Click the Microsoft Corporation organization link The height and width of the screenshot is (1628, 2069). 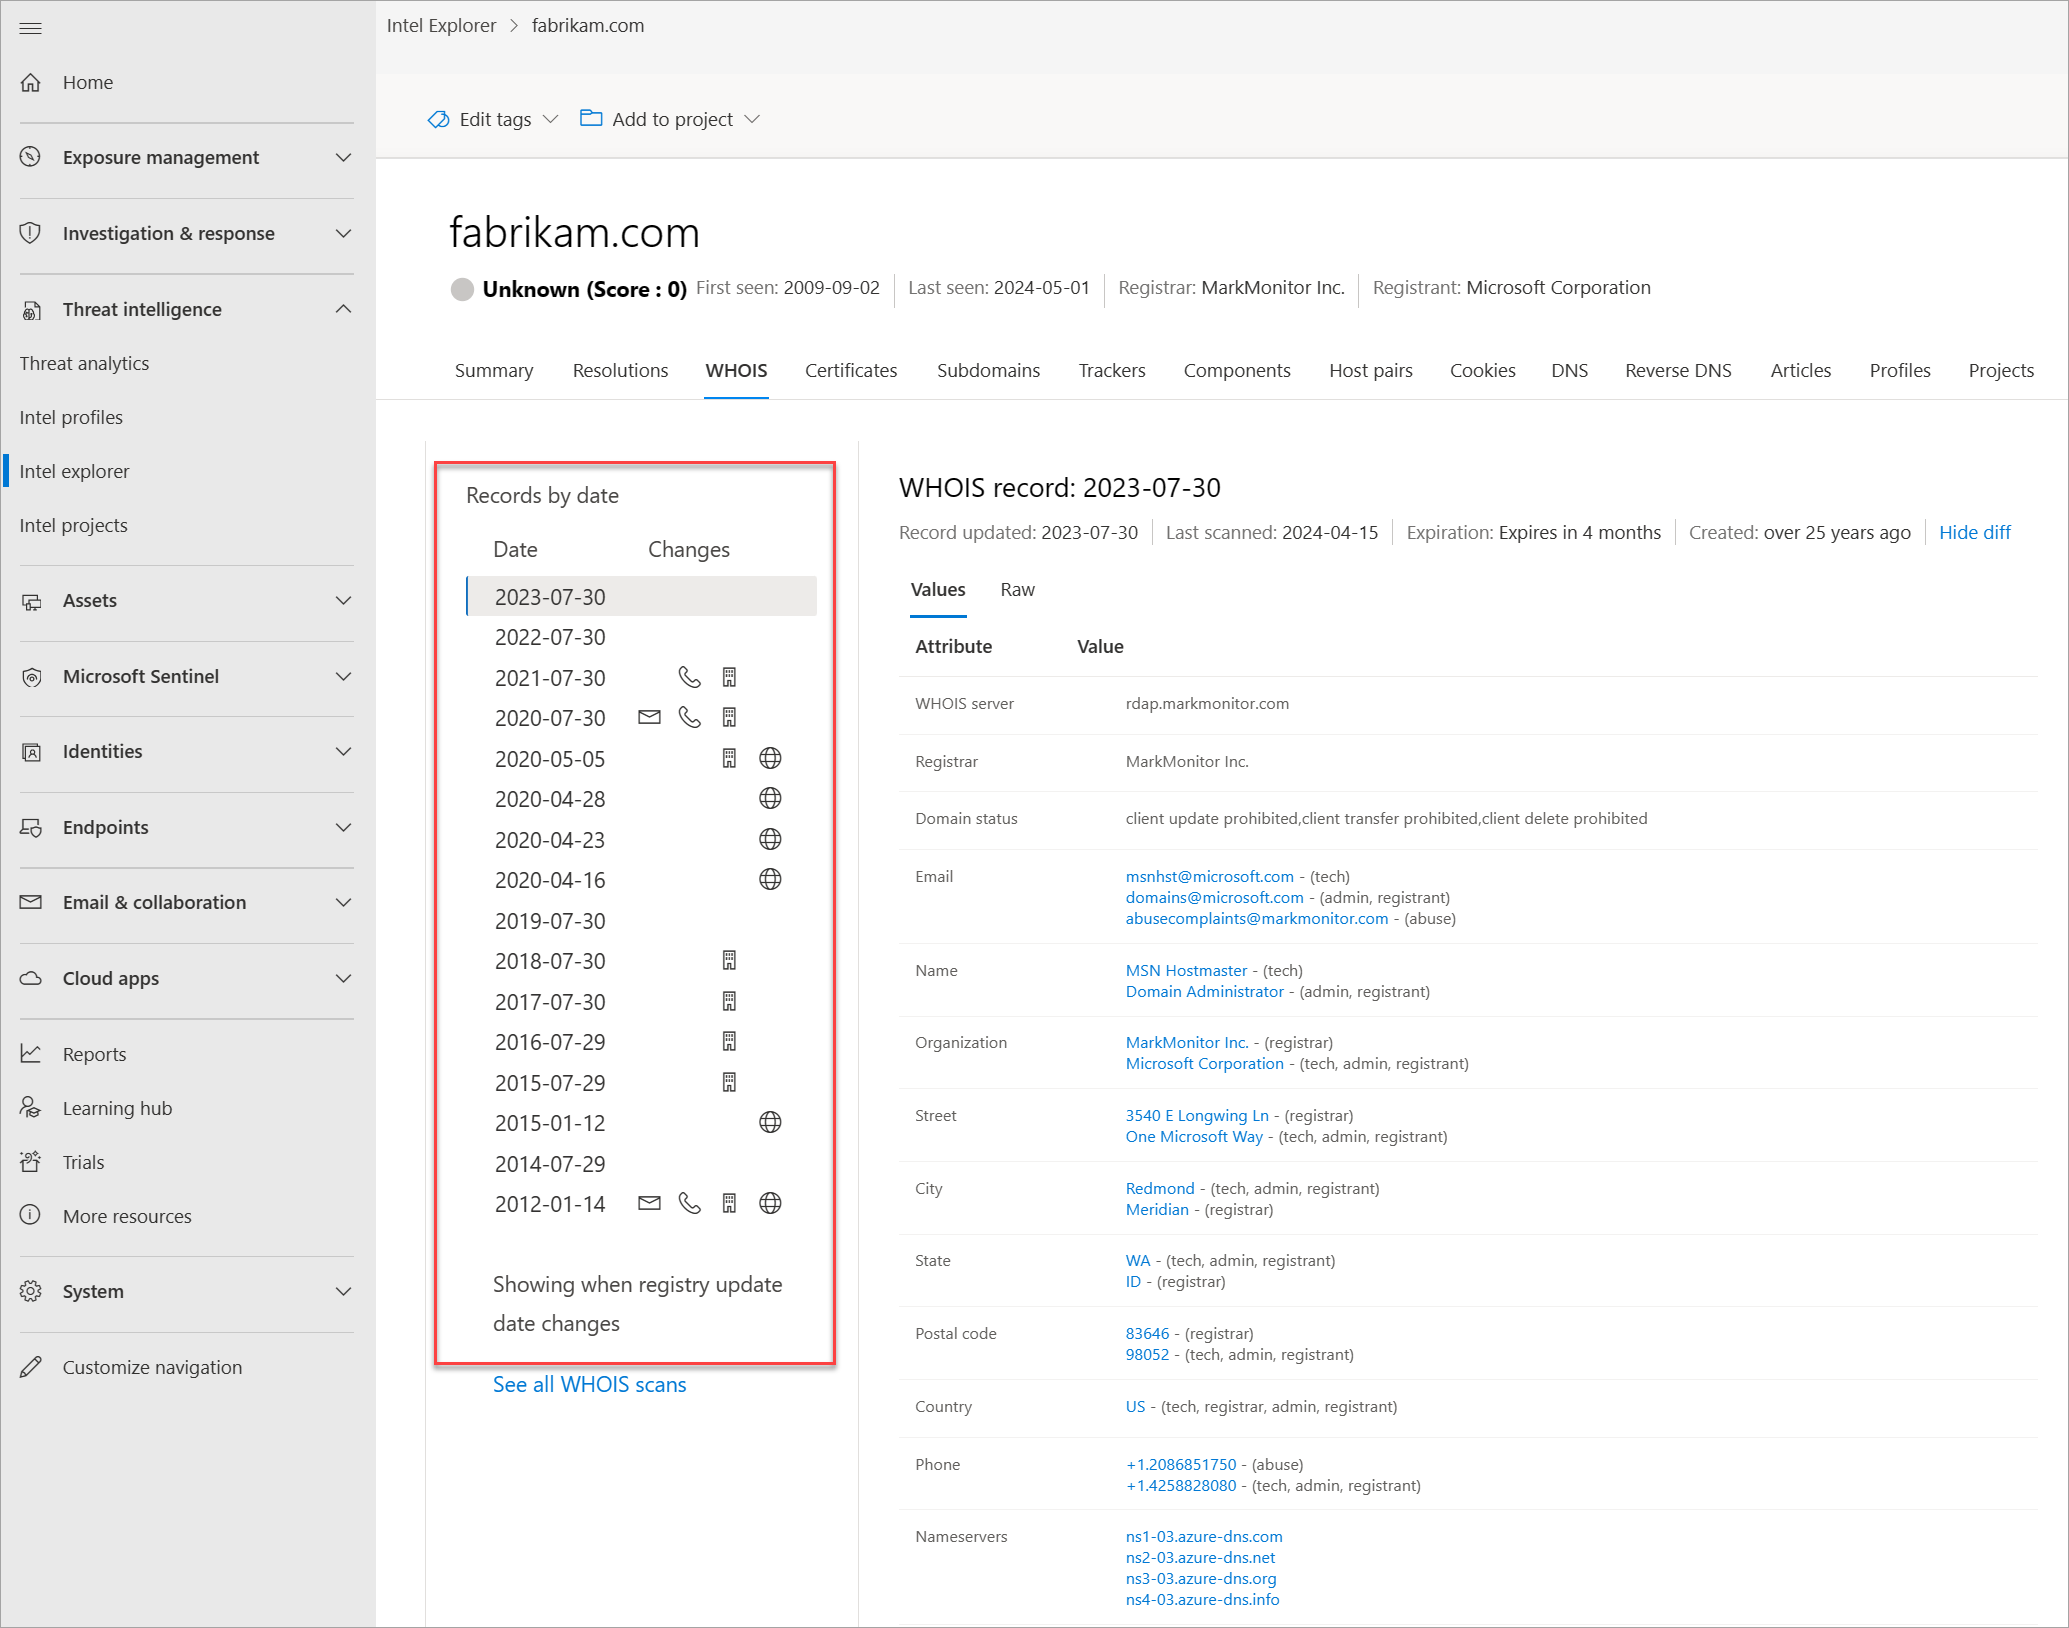click(x=1204, y=1063)
